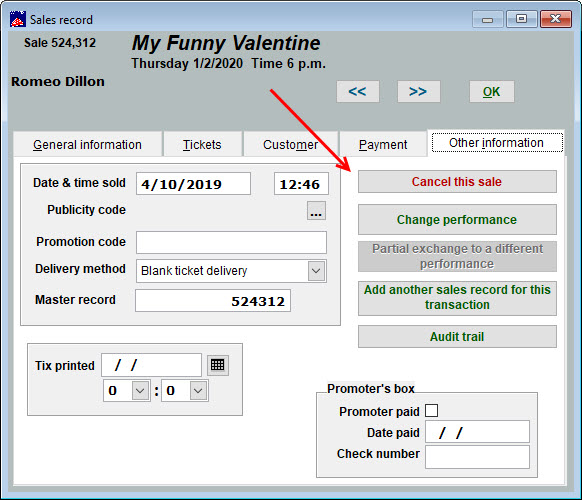Image resolution: width=582 pixels, height=500 pixels.
Task: Switch to the General information tab
Action: [88, 144]
